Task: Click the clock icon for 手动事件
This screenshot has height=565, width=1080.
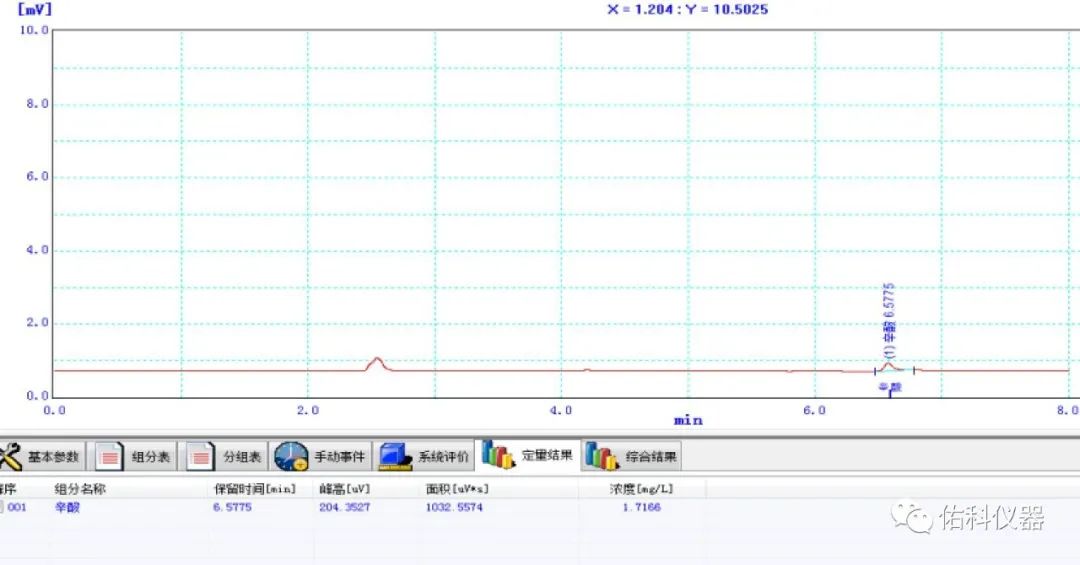Action: tap(291, 457)
